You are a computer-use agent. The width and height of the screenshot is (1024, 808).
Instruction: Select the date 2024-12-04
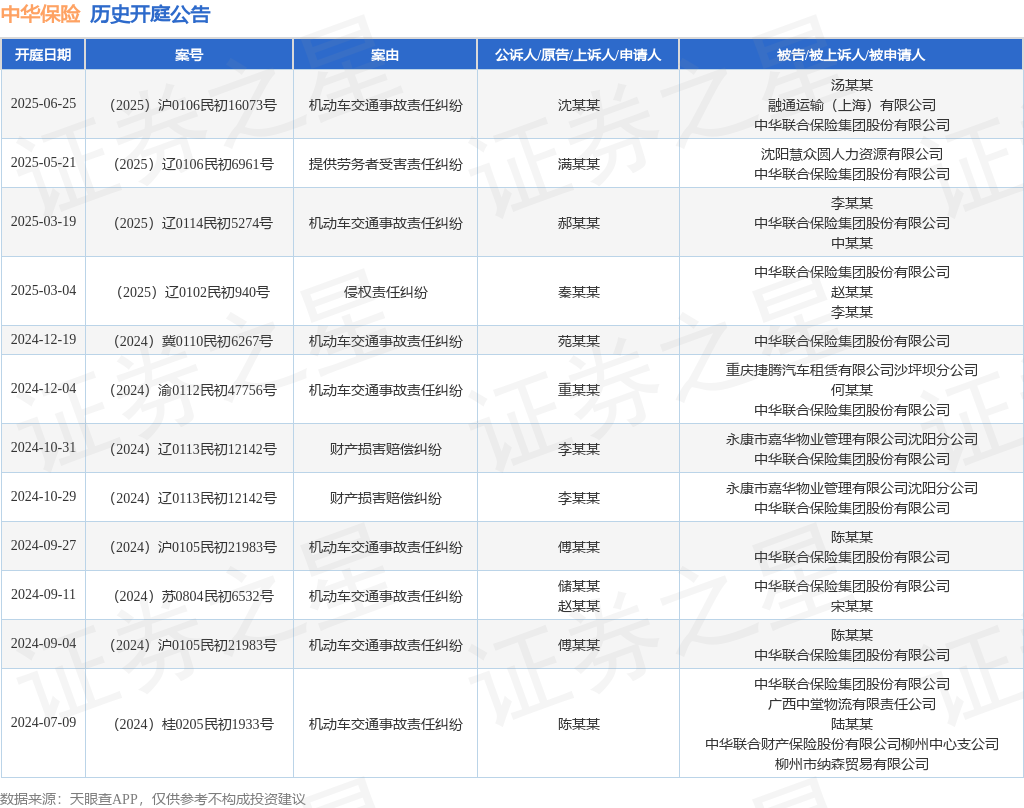point(43,388)
